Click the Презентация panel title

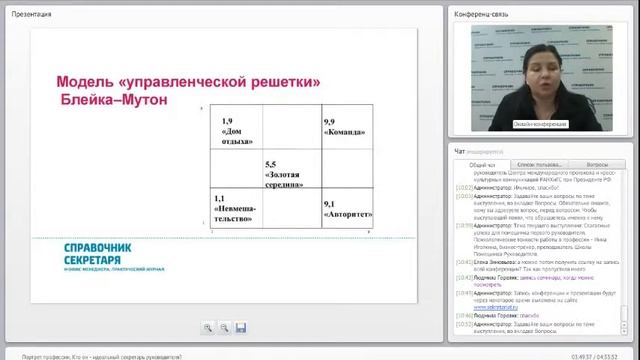[31, 14]
